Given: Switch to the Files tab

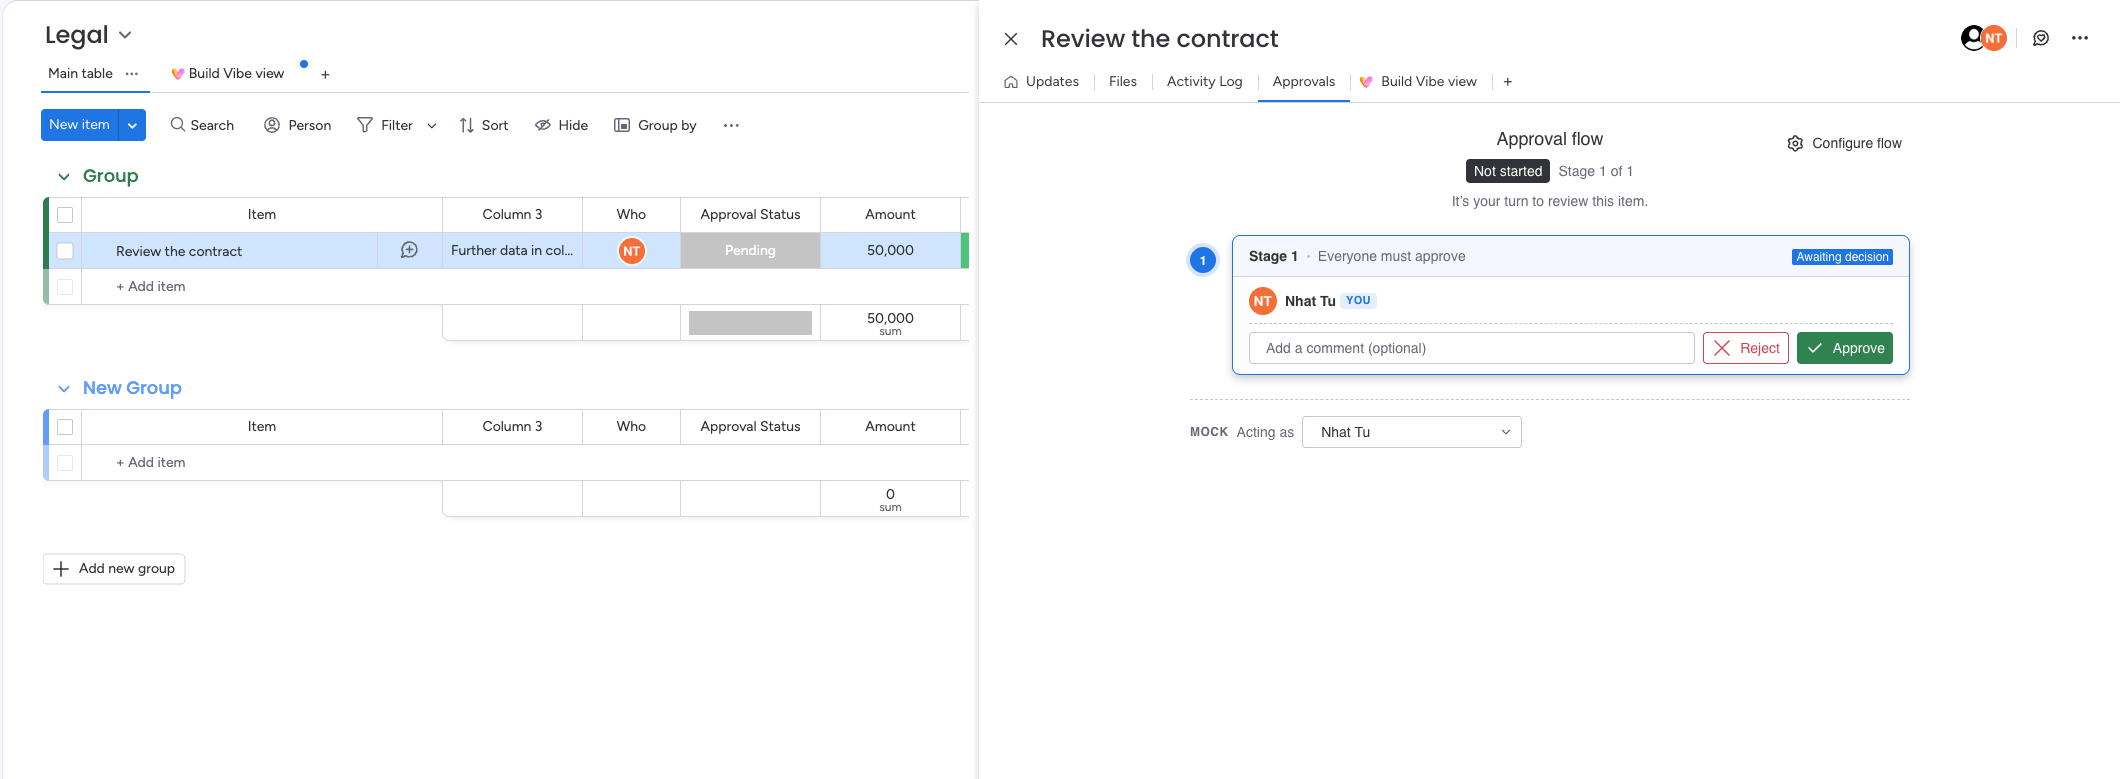Looking at the screenshot, I should [x=1122, y=82].
